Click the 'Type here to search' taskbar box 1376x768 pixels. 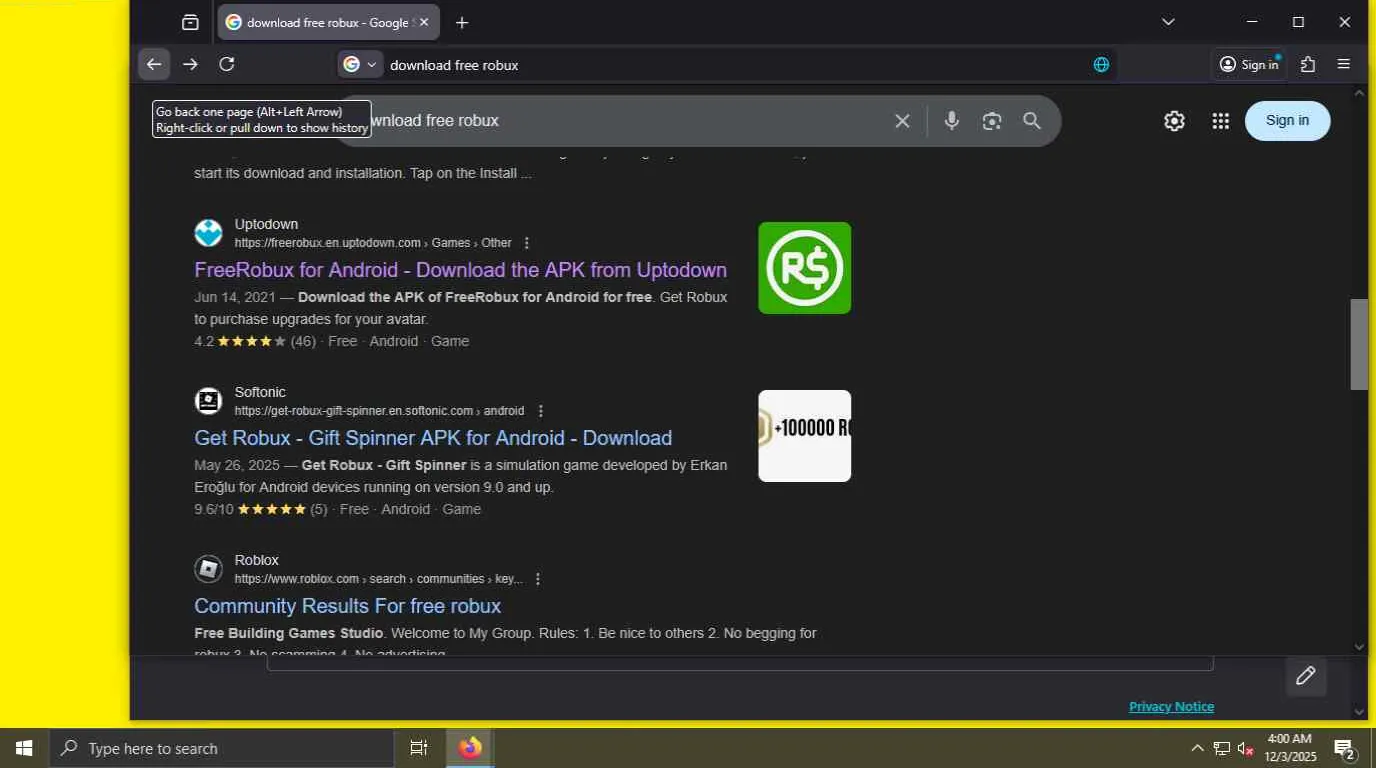(221, 748)
